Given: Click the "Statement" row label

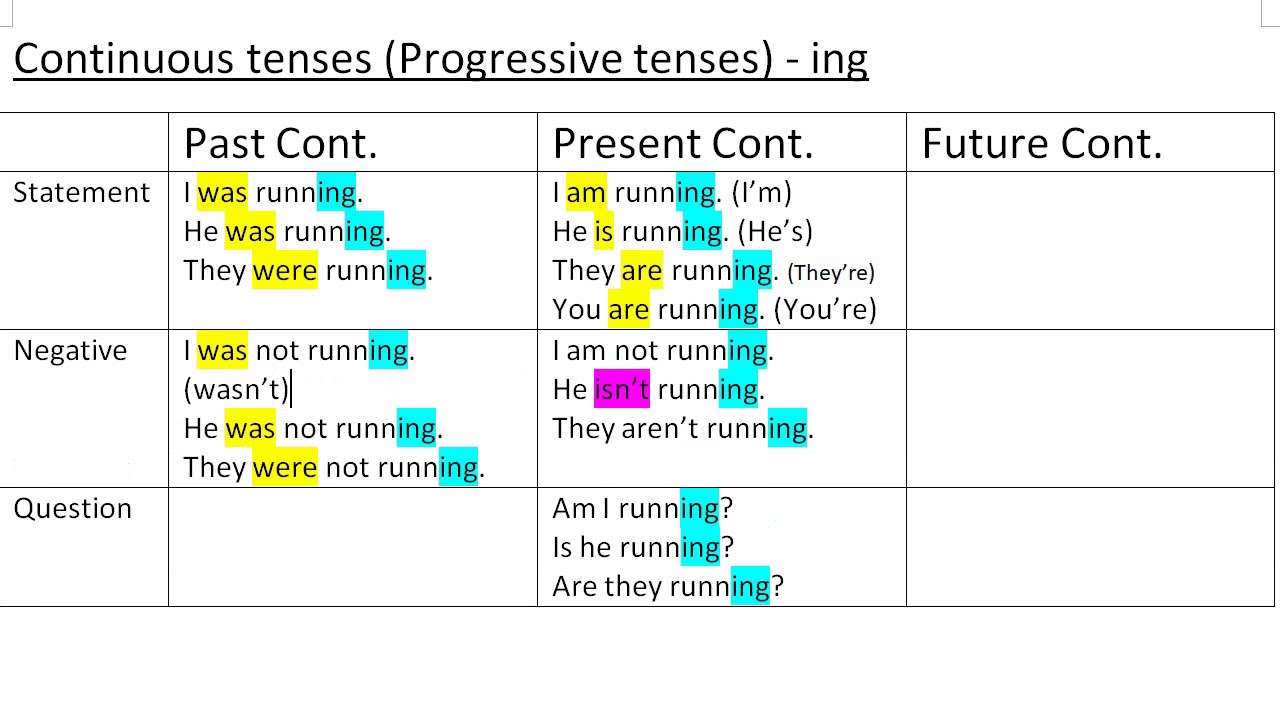Looking at the screenshot, I should [x=81, y=193].
